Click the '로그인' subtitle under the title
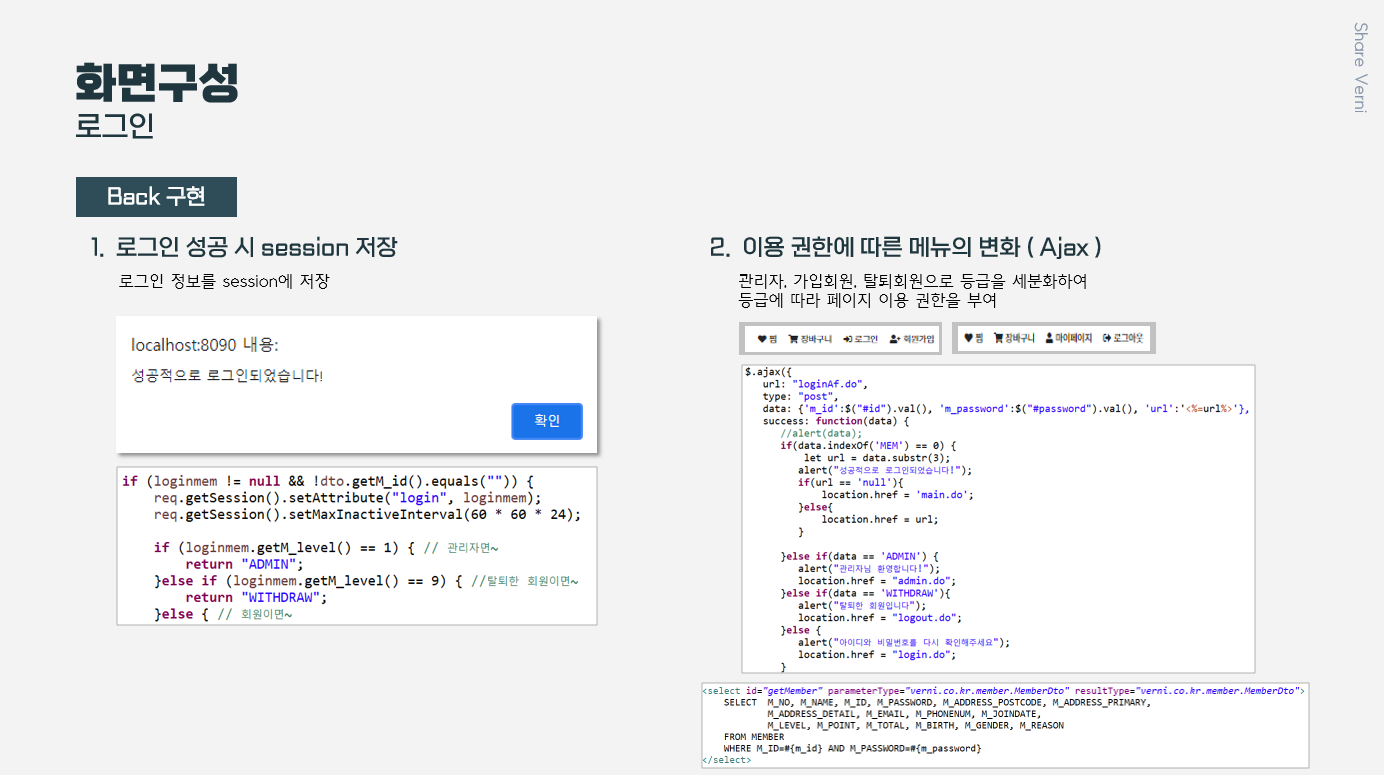1384x775 pixels. point(115,126)
